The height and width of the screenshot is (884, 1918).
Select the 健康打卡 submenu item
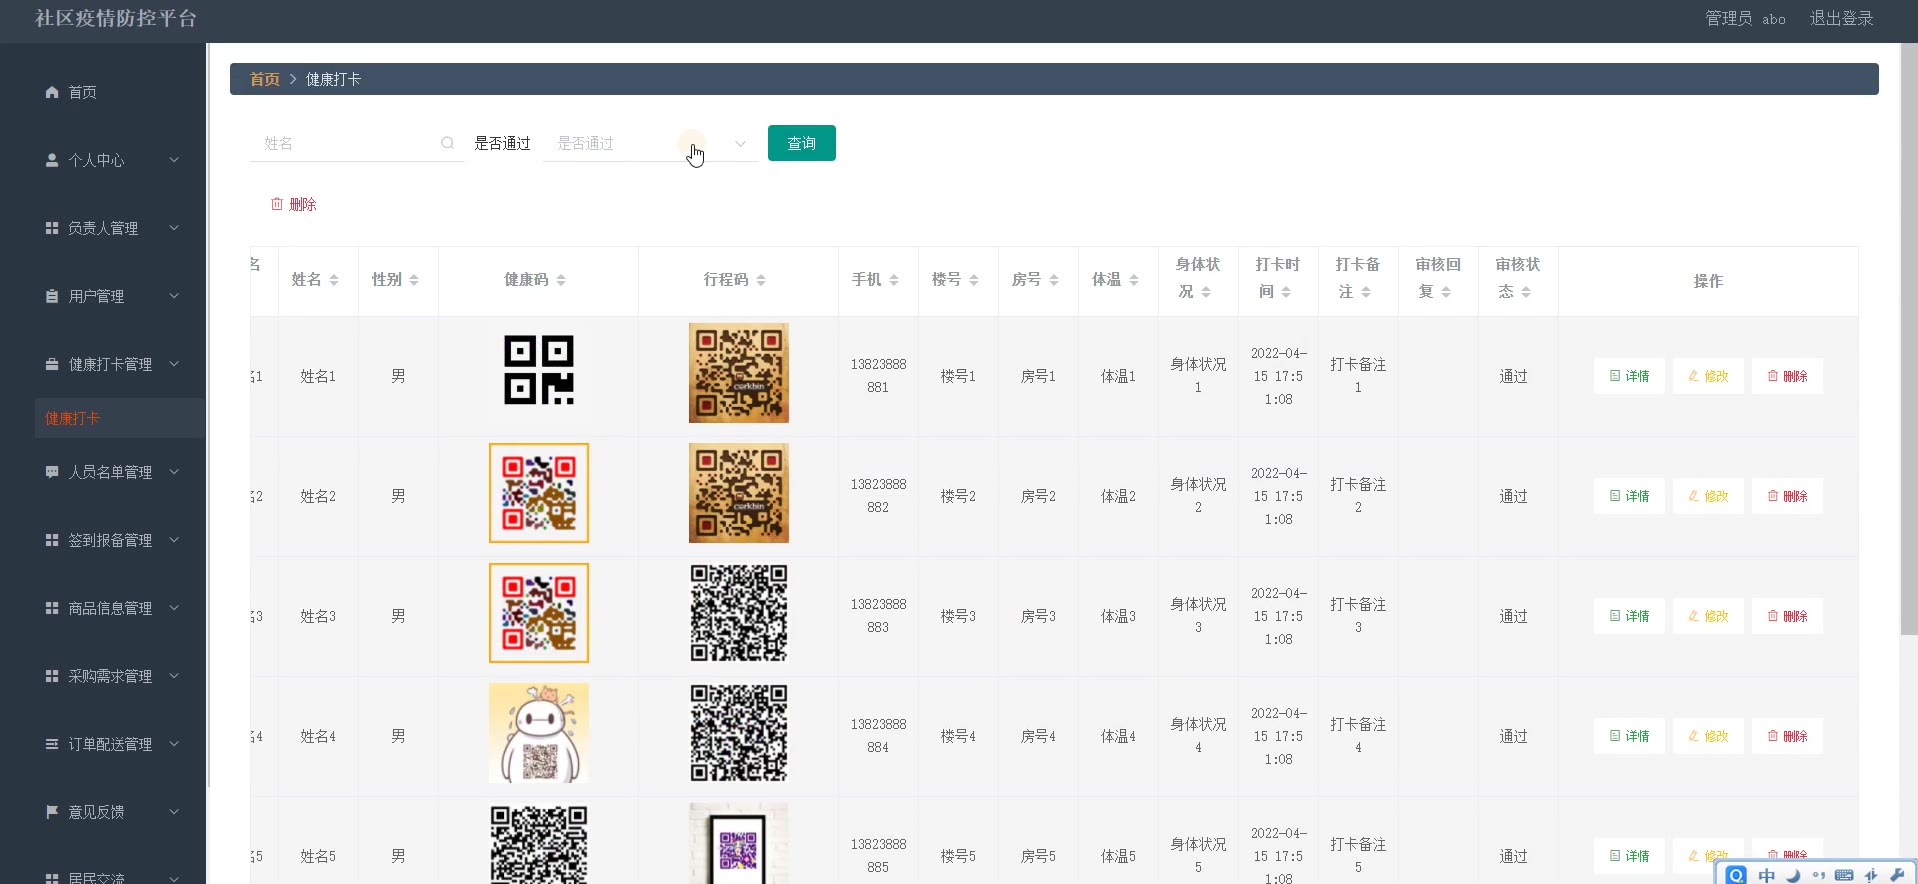point(119,418)
